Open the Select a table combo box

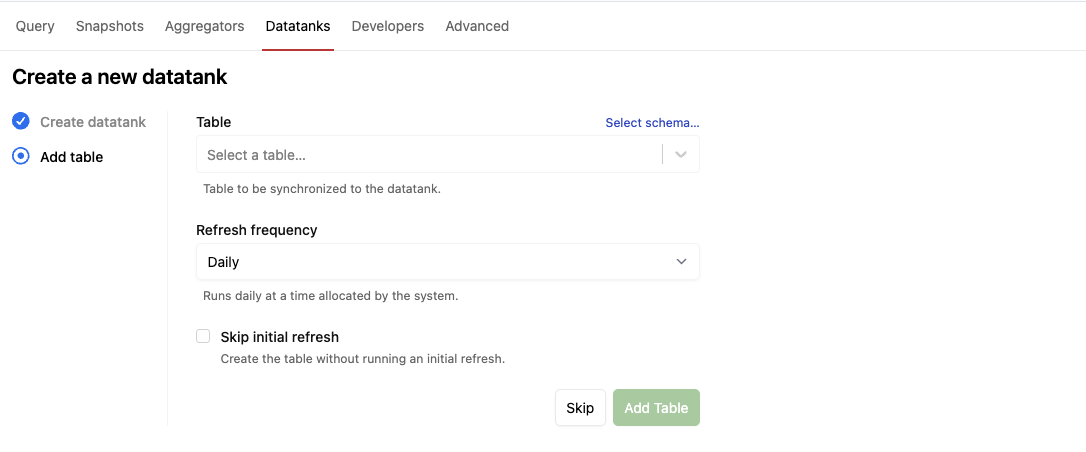(430, 155)
